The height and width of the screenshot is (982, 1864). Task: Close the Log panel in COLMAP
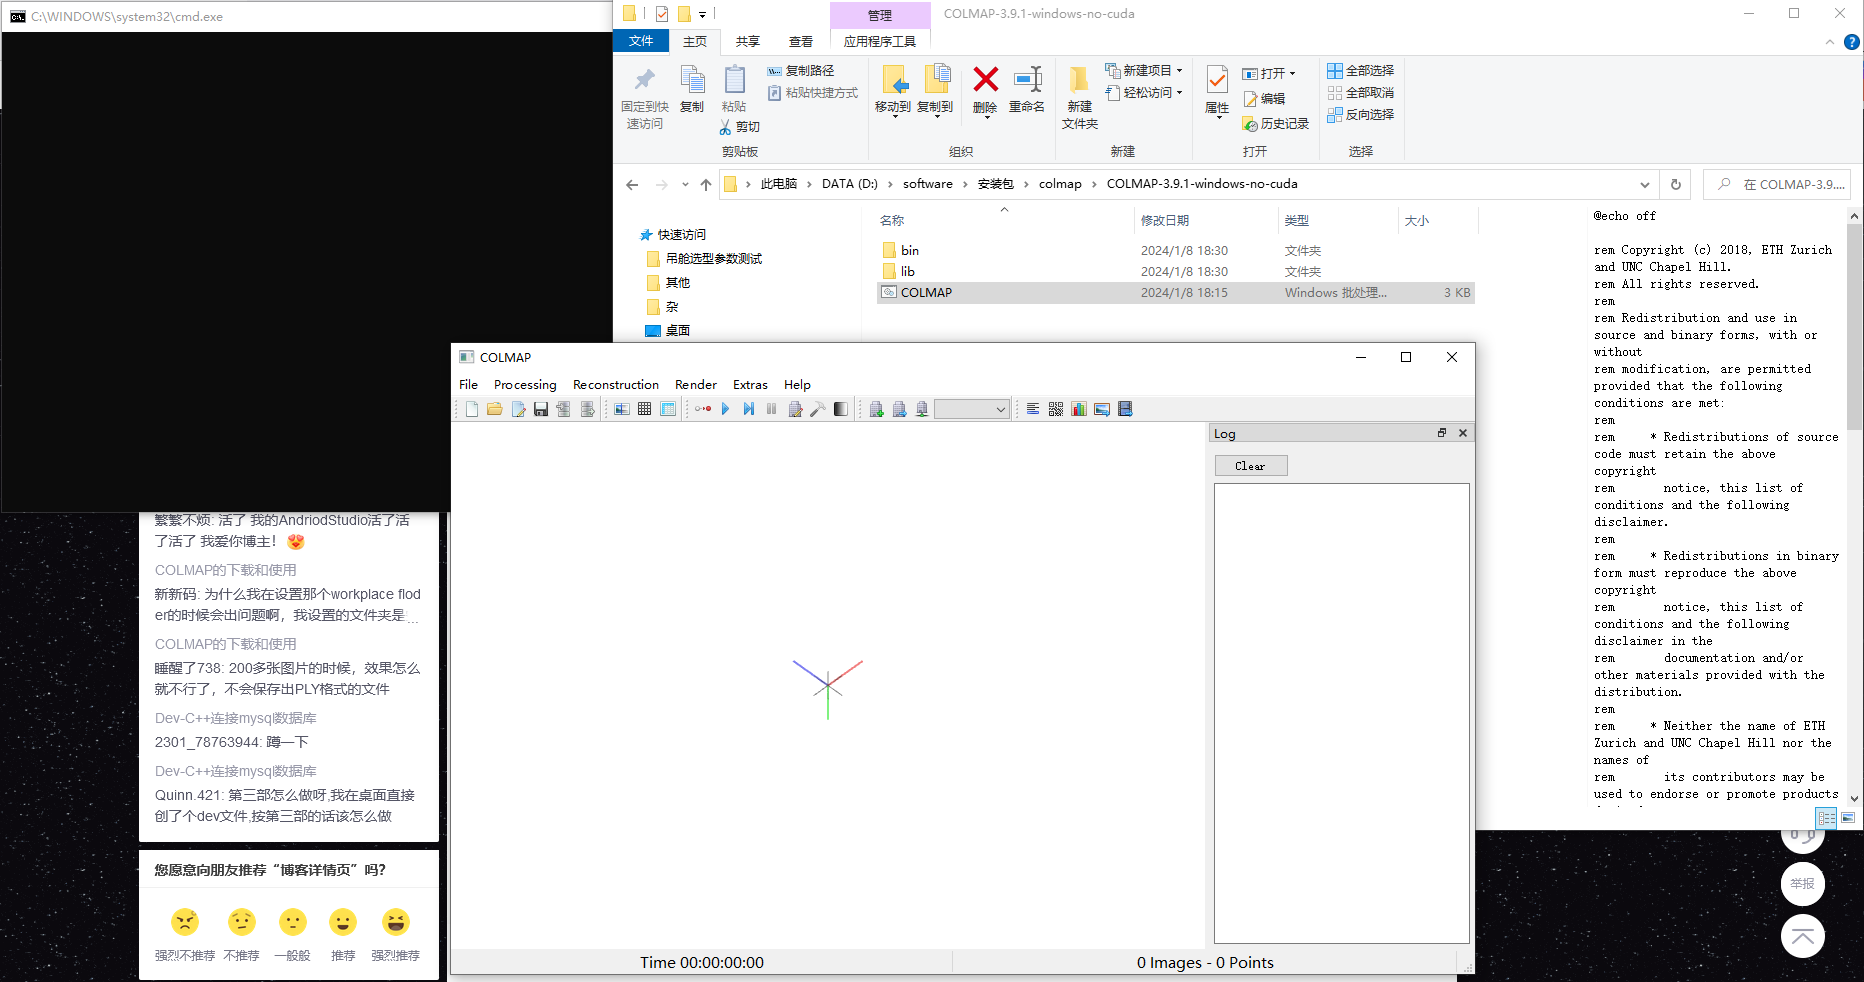click(x=1463, y=433)
